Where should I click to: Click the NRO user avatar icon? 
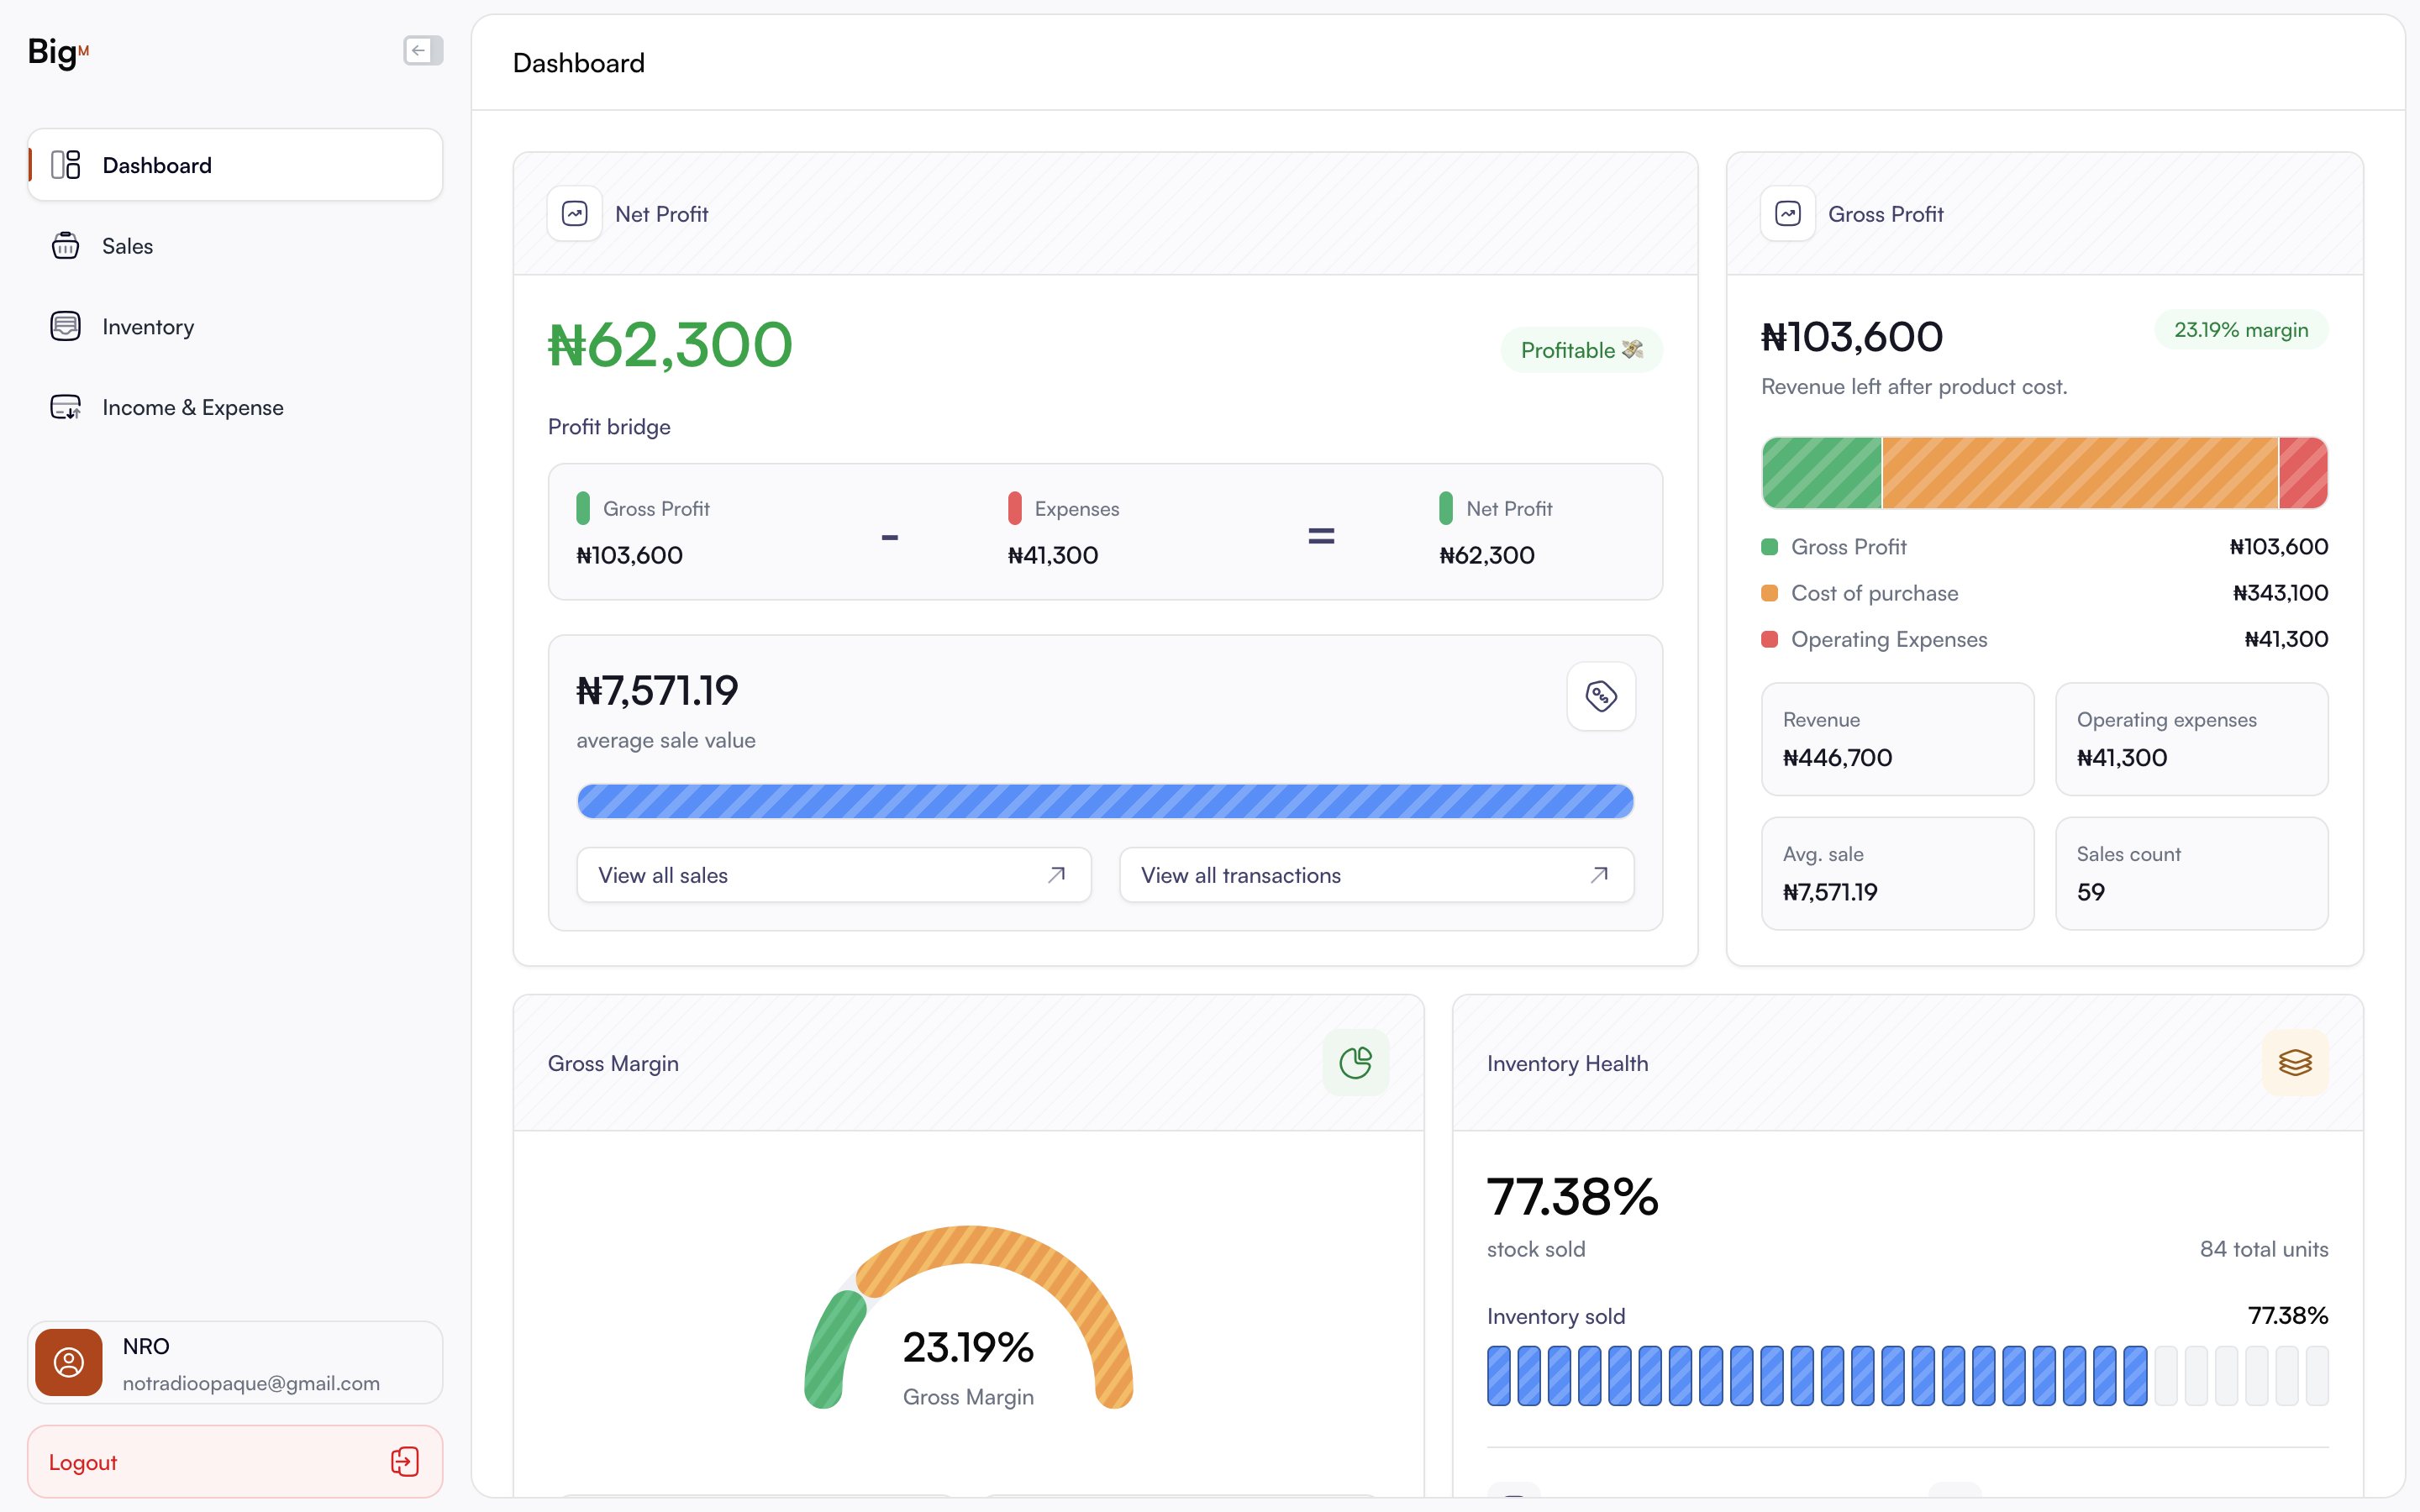(x=69, y=1362)
